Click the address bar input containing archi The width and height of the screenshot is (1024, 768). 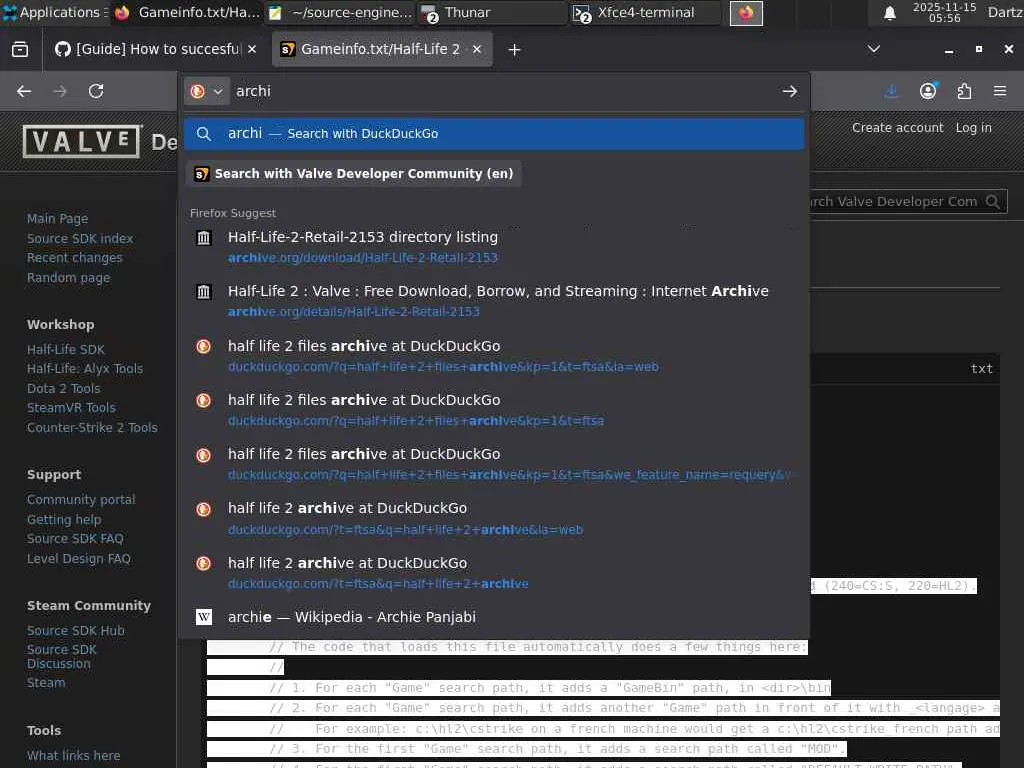coord(503,91)
